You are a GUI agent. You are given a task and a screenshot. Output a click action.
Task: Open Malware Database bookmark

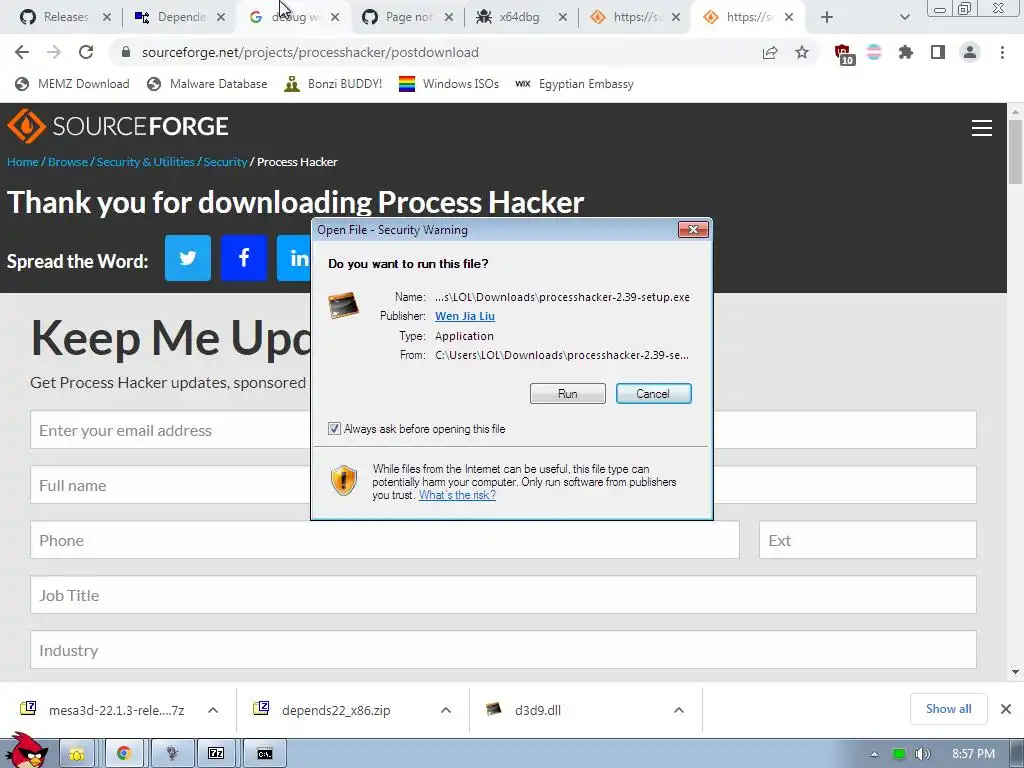pyautogui.click(x=208, y=84)
